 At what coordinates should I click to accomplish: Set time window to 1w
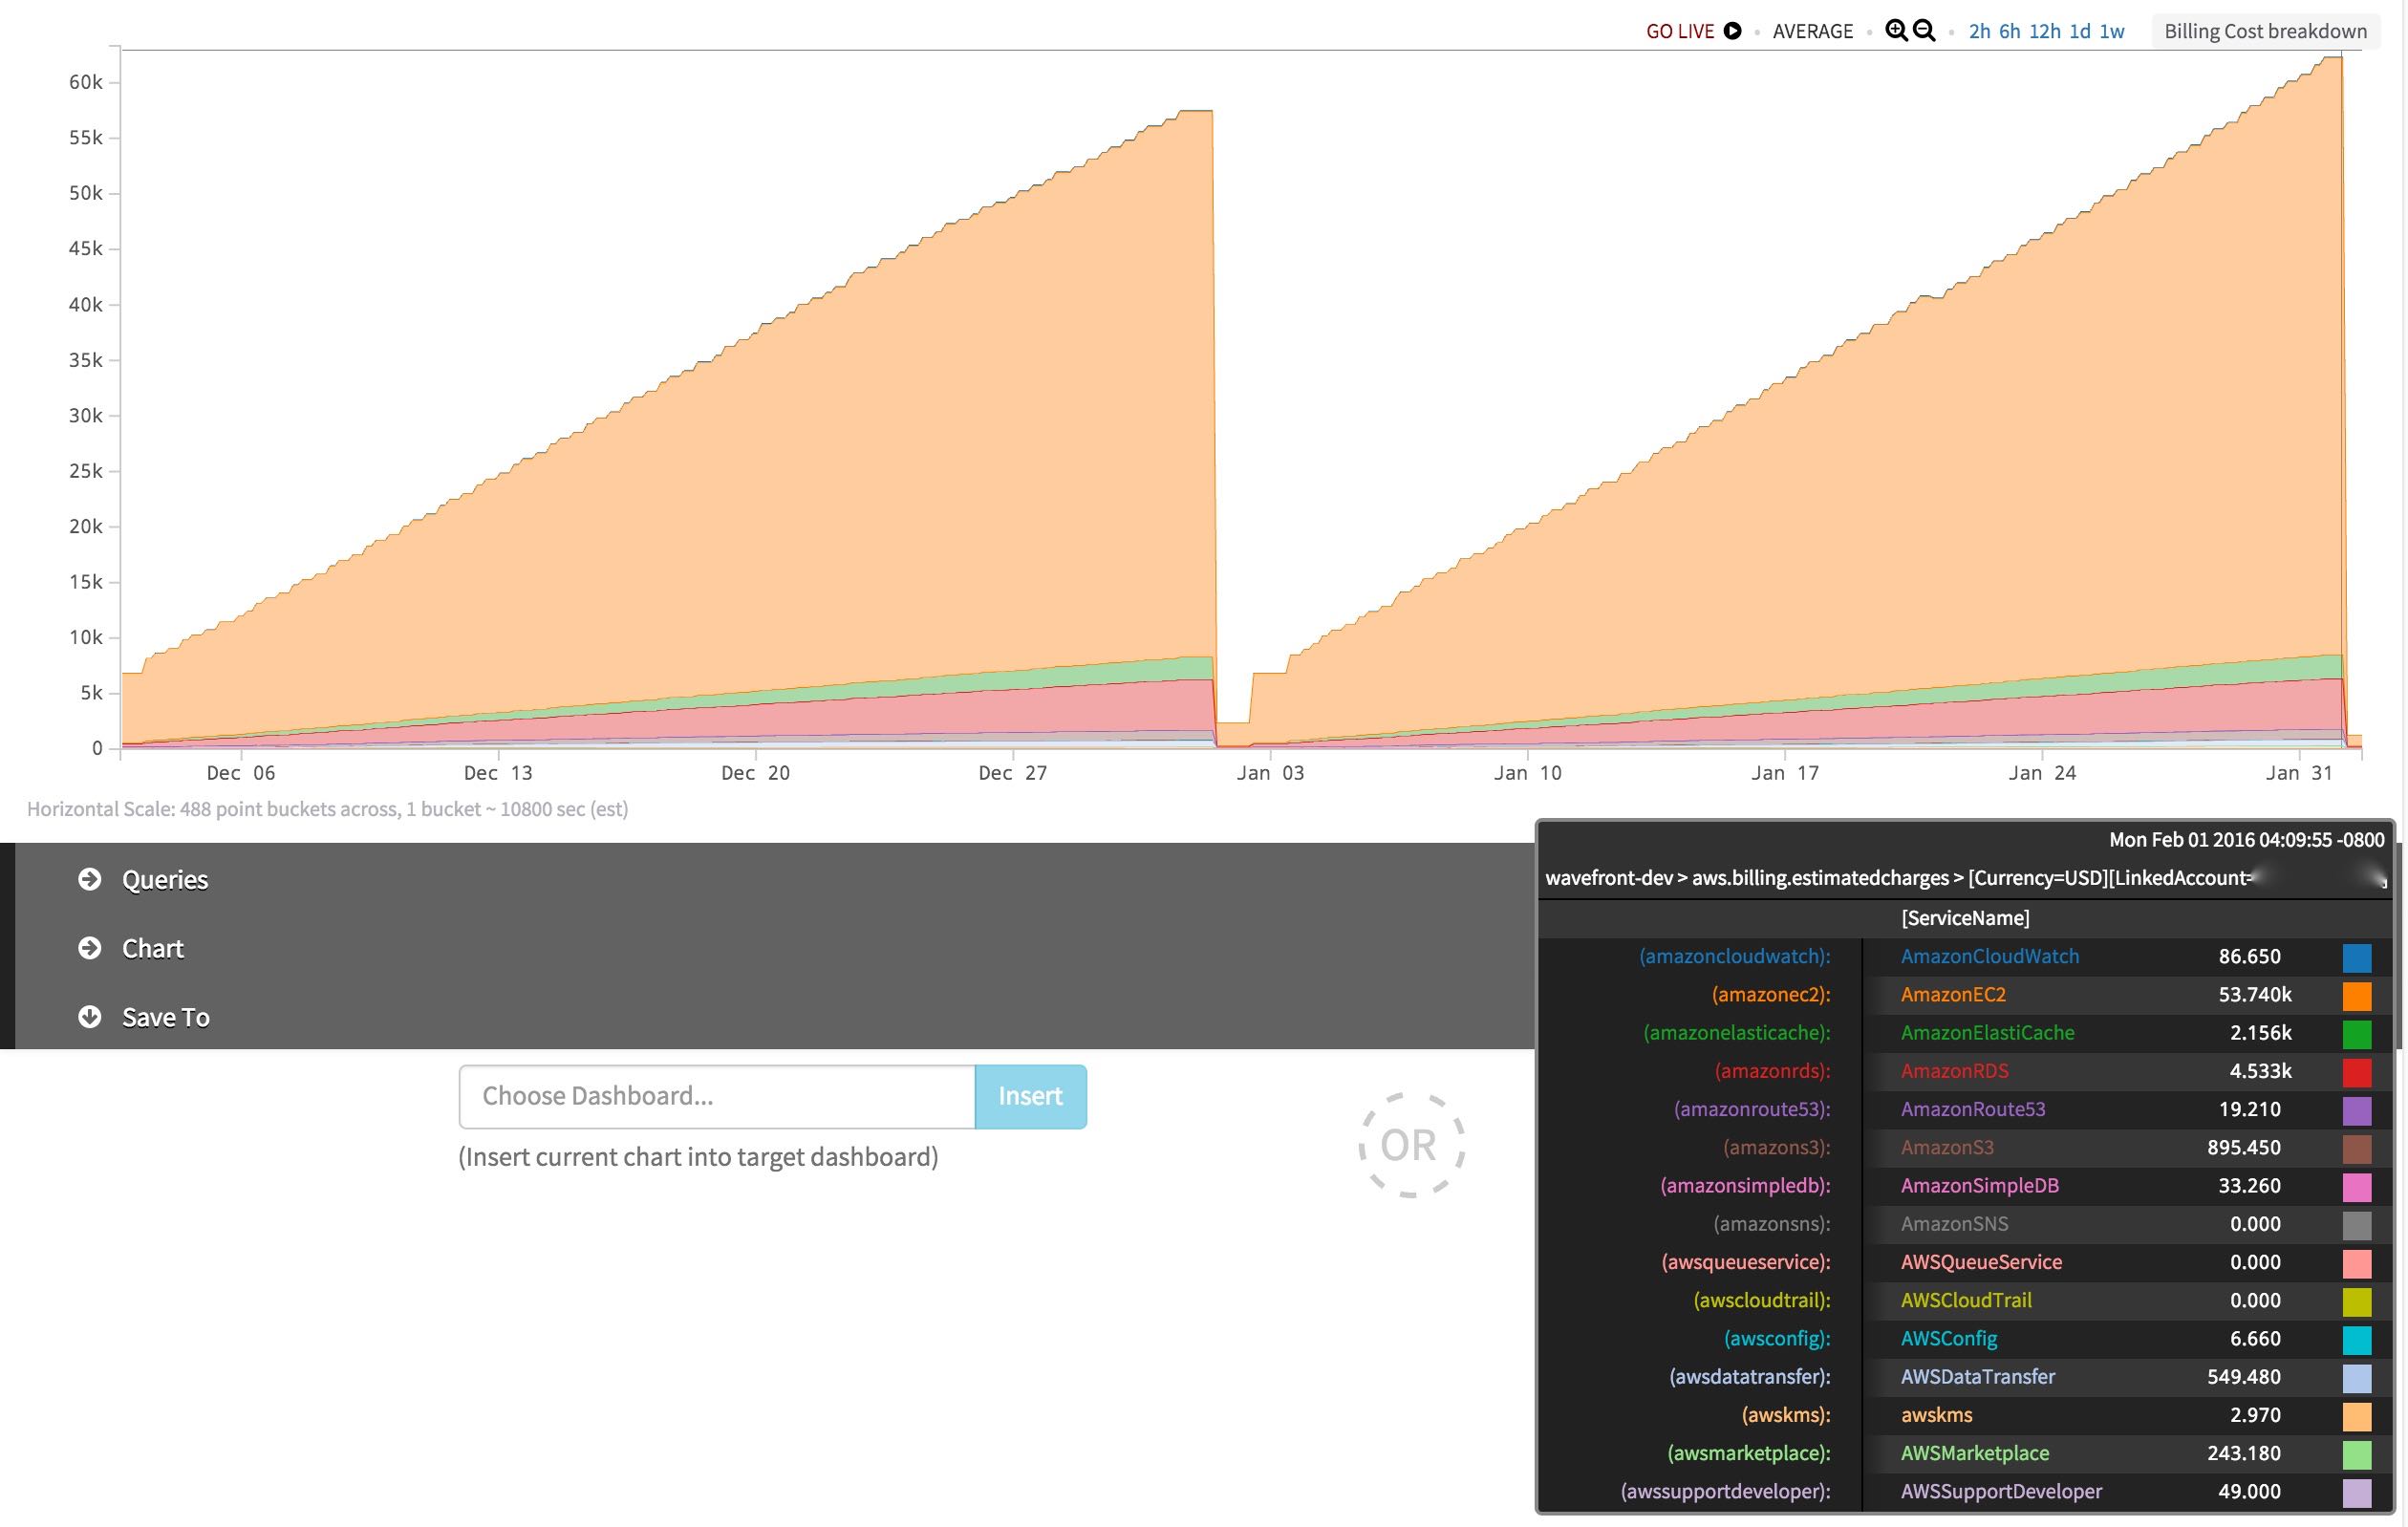coord(2112,31)
